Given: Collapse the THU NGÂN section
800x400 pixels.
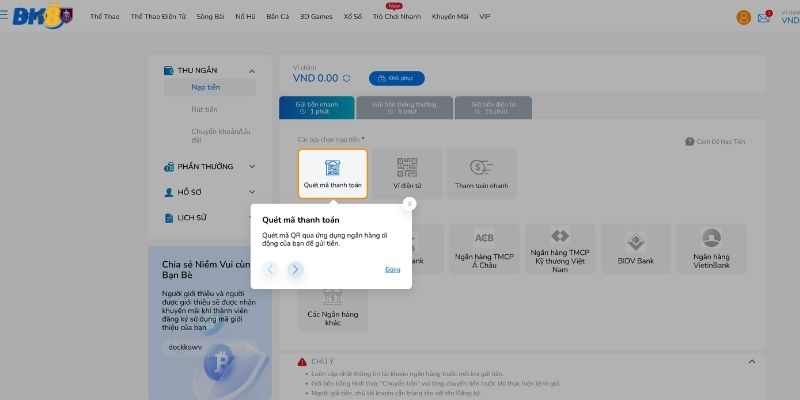Looking at the screenshot, I should click(252, 71).
